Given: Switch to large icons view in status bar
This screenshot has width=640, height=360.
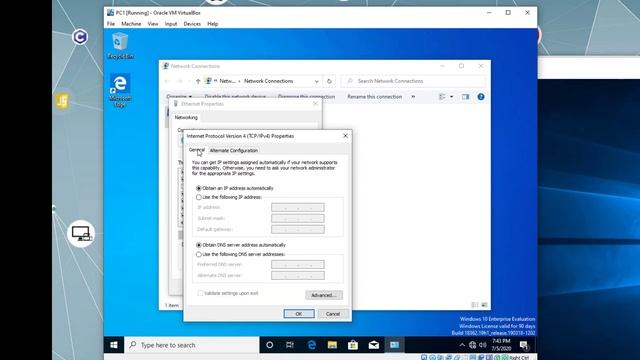Looking at the screenshot, I should point(484,305).
